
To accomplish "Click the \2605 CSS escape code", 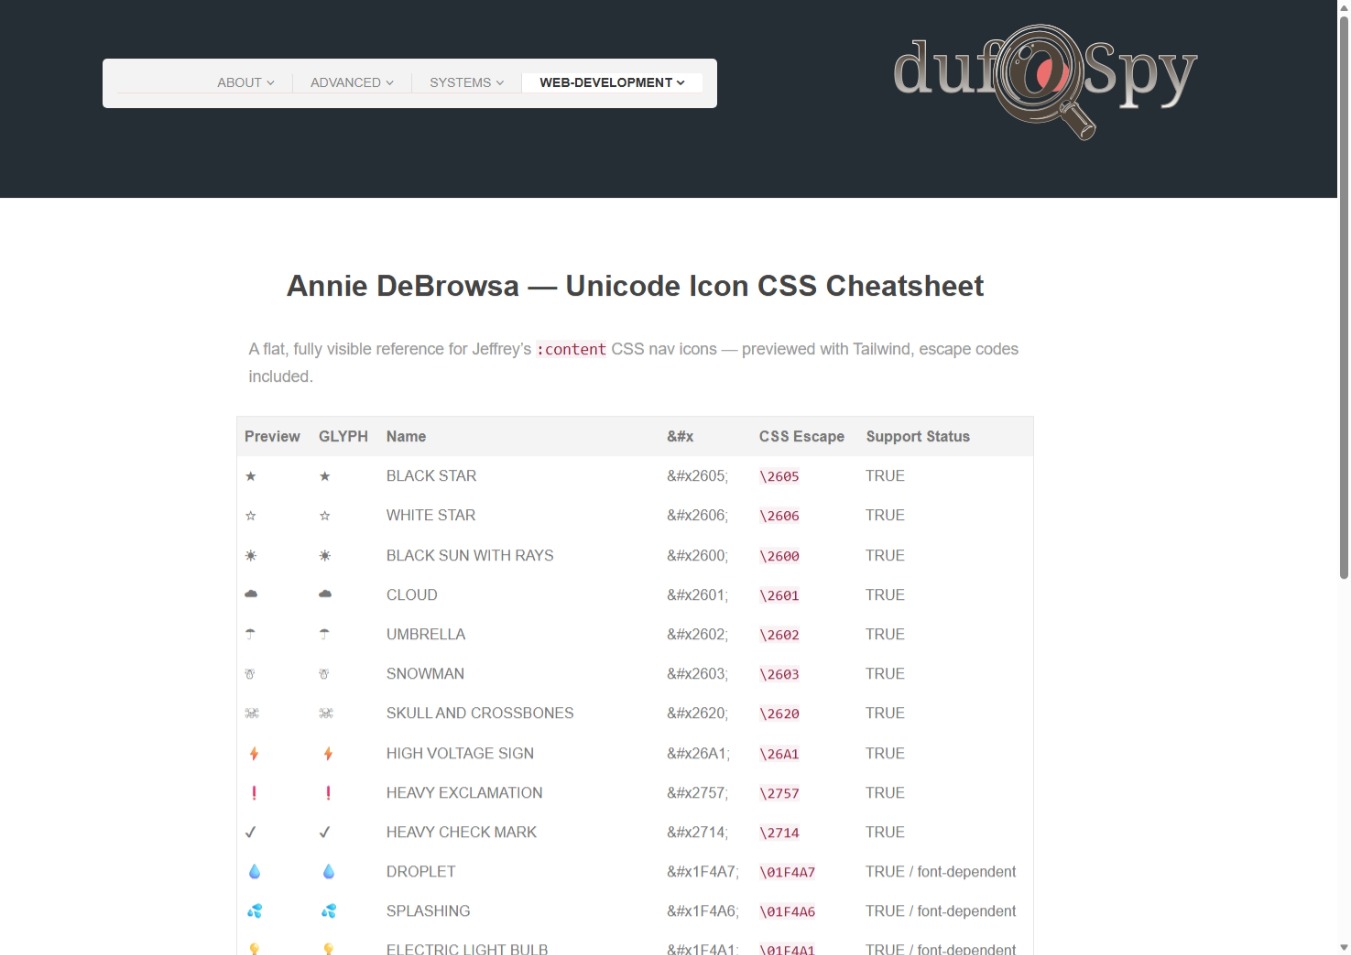I will [779, 477].
